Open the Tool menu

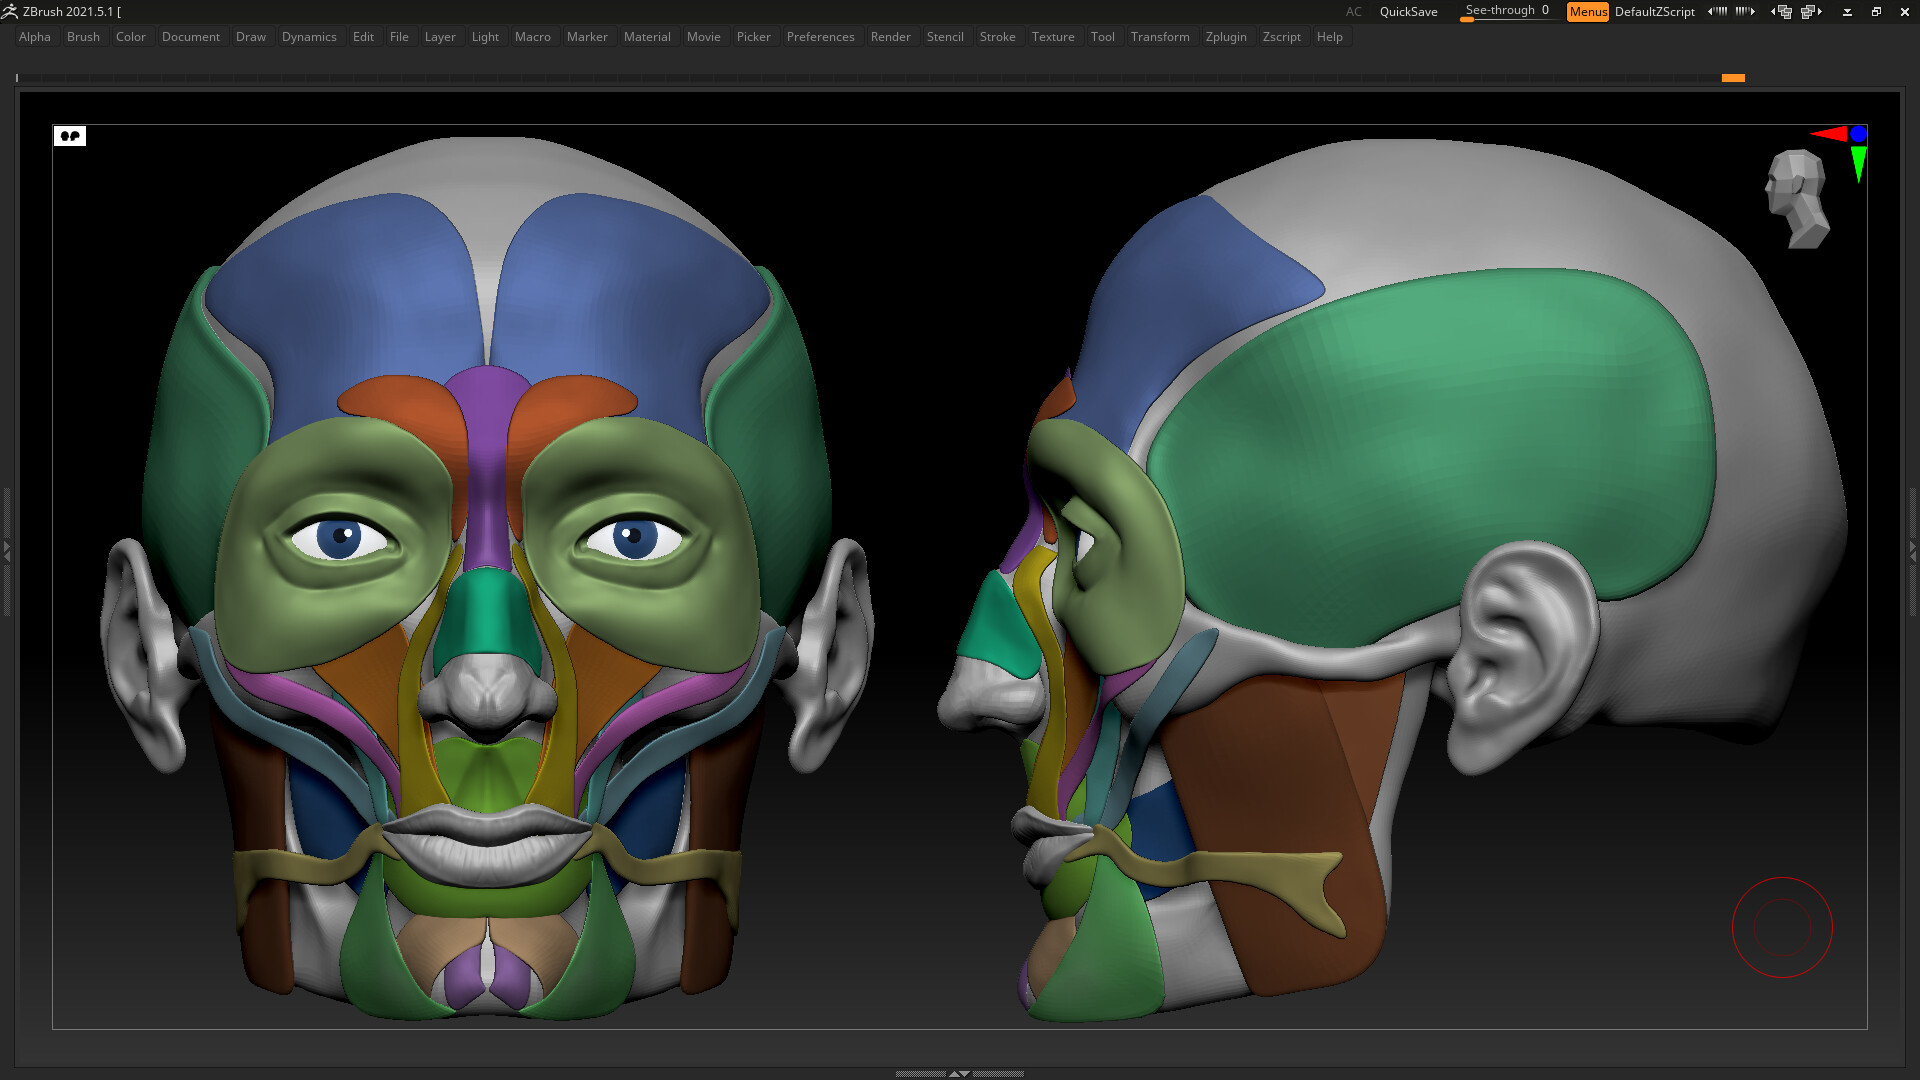point(1103,36)
